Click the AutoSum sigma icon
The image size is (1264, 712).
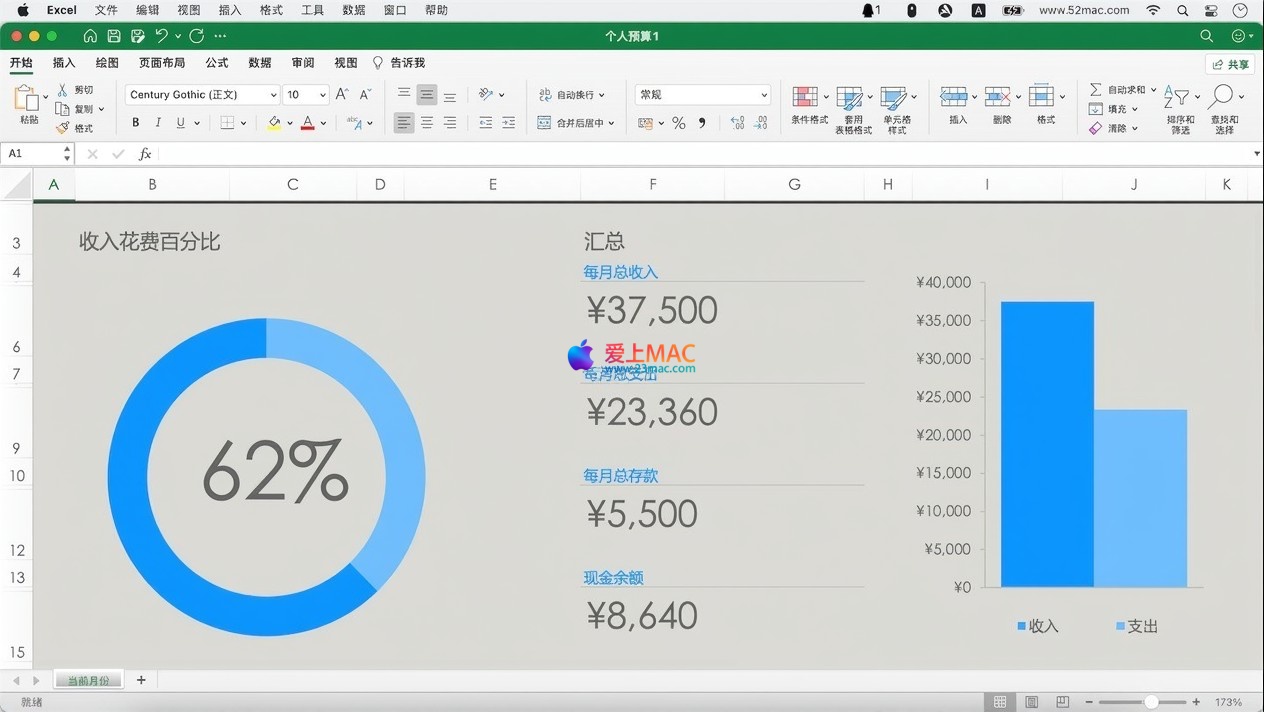pyautogui.click(x=1096, y=90)
